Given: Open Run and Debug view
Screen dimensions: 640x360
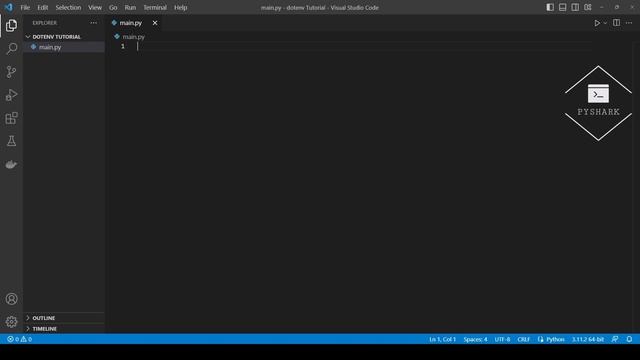Looking at the screenshot, I should (11, 95).
